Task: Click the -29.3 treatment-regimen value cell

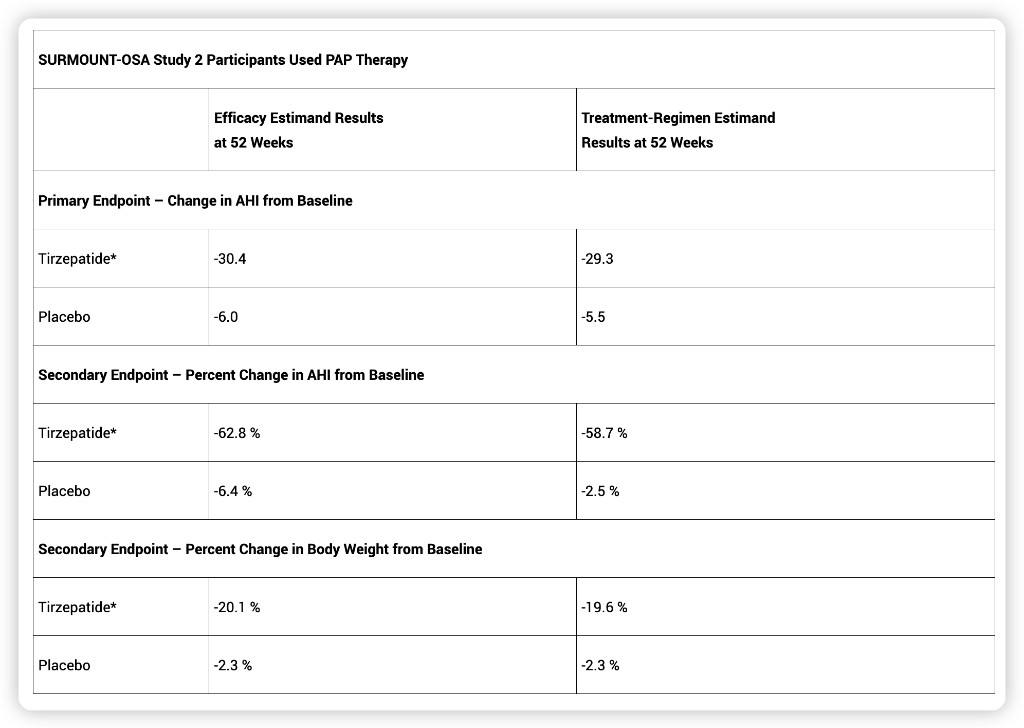Action: [x=597, y=259]
